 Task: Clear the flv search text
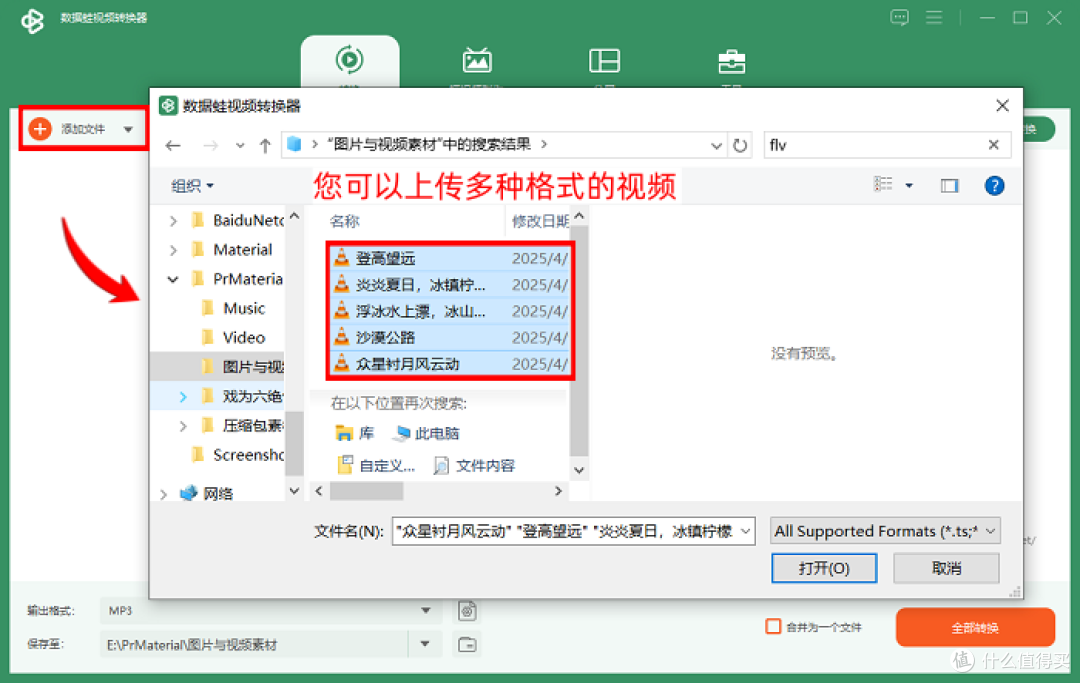coord(993,145)
